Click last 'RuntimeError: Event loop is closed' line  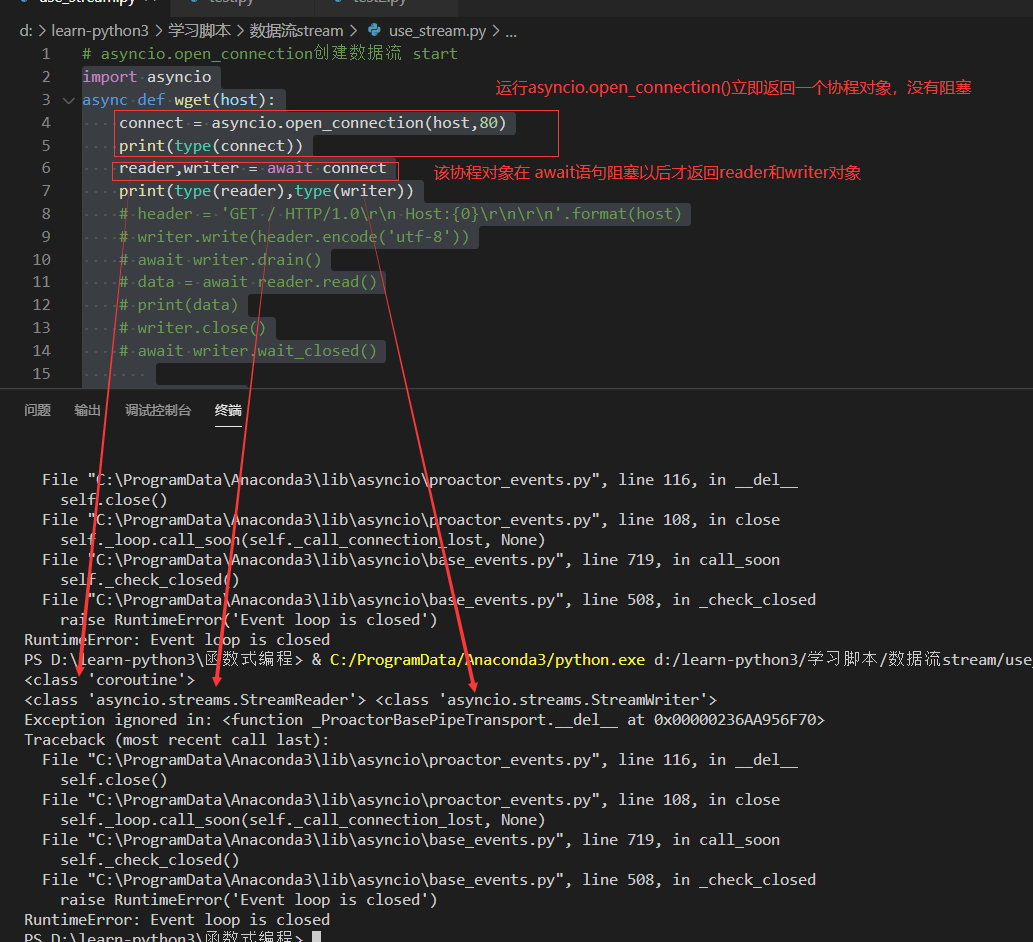[177, 920]
